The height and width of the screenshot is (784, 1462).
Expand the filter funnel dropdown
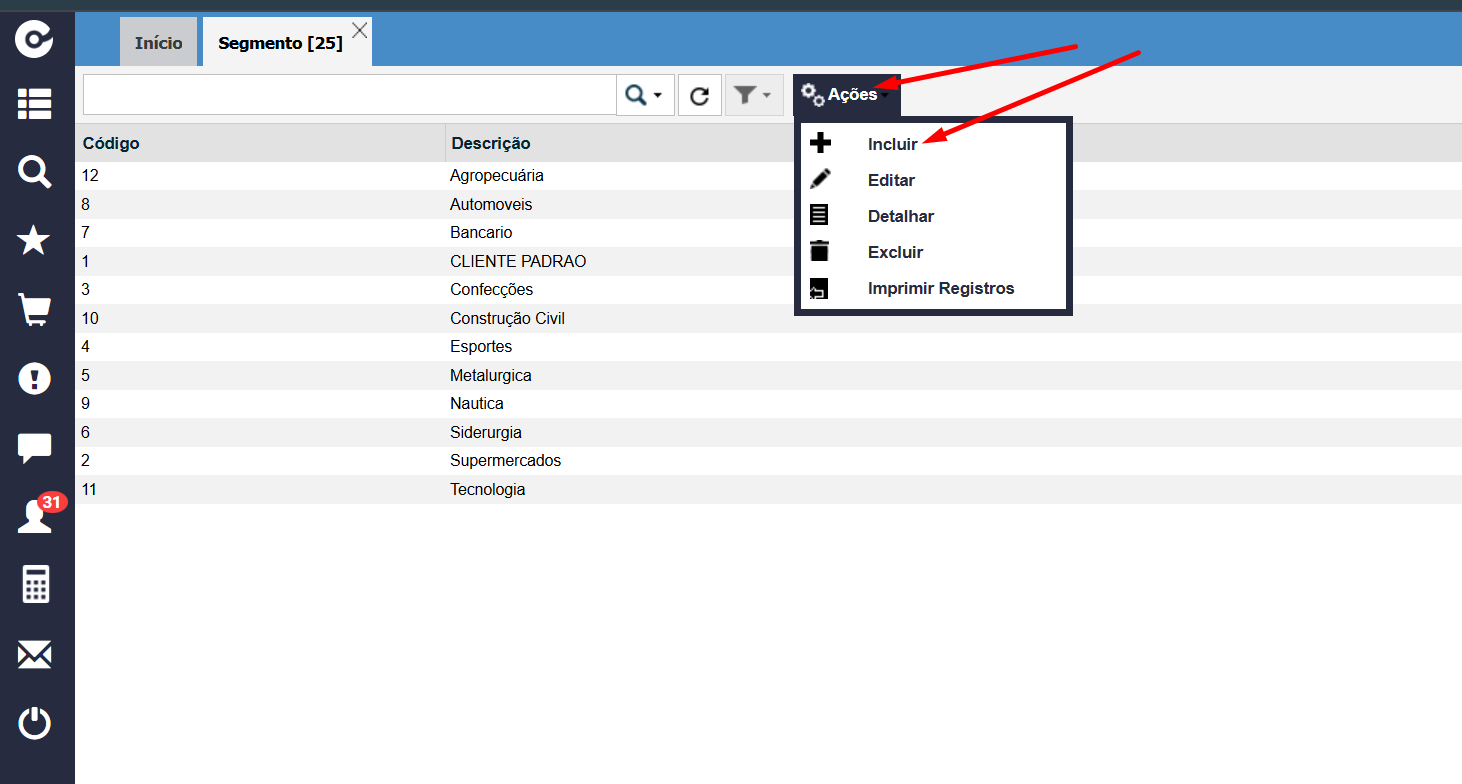tap(754, 95)
